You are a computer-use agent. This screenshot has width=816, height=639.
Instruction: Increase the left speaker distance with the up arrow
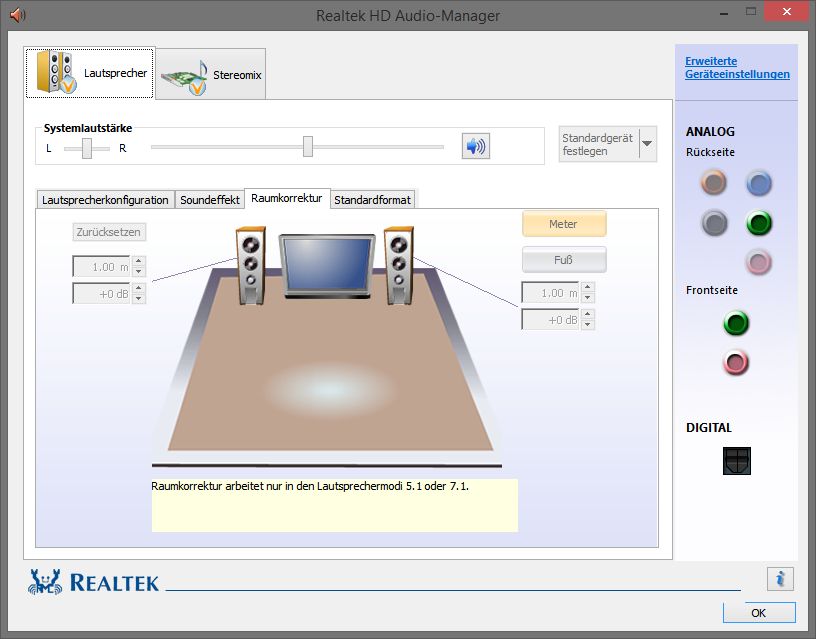point(138,261)
